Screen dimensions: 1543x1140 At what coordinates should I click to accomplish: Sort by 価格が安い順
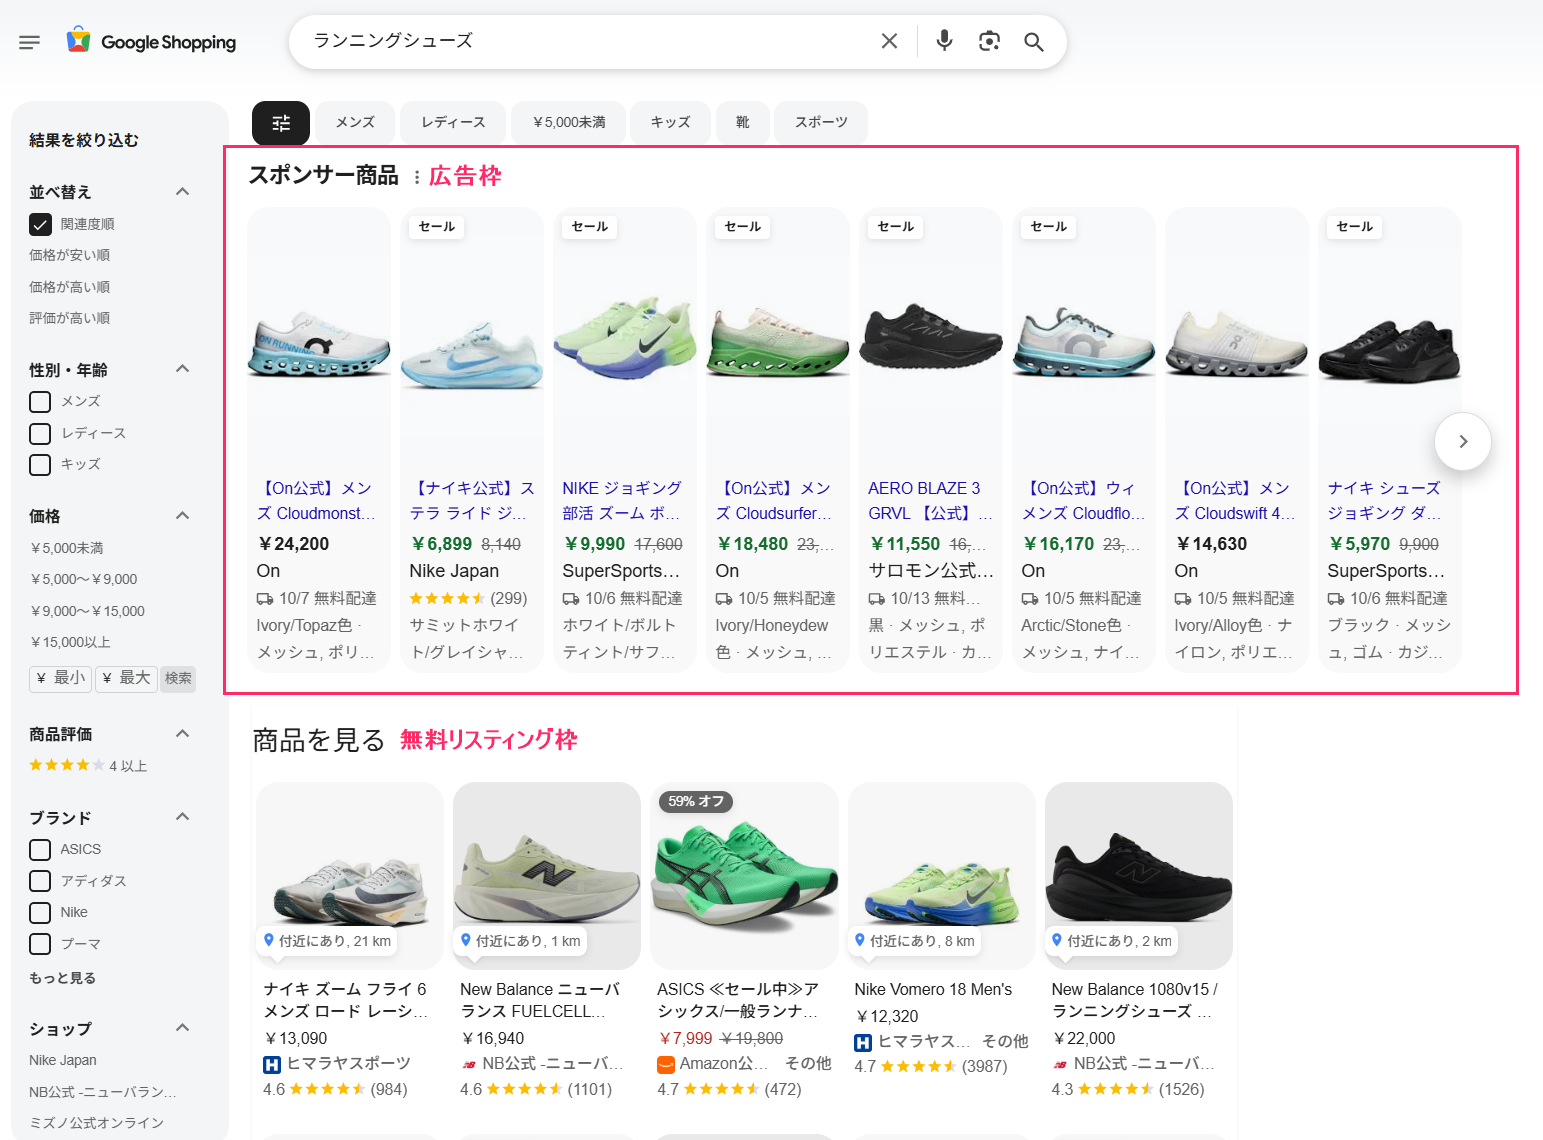(70, 256)
